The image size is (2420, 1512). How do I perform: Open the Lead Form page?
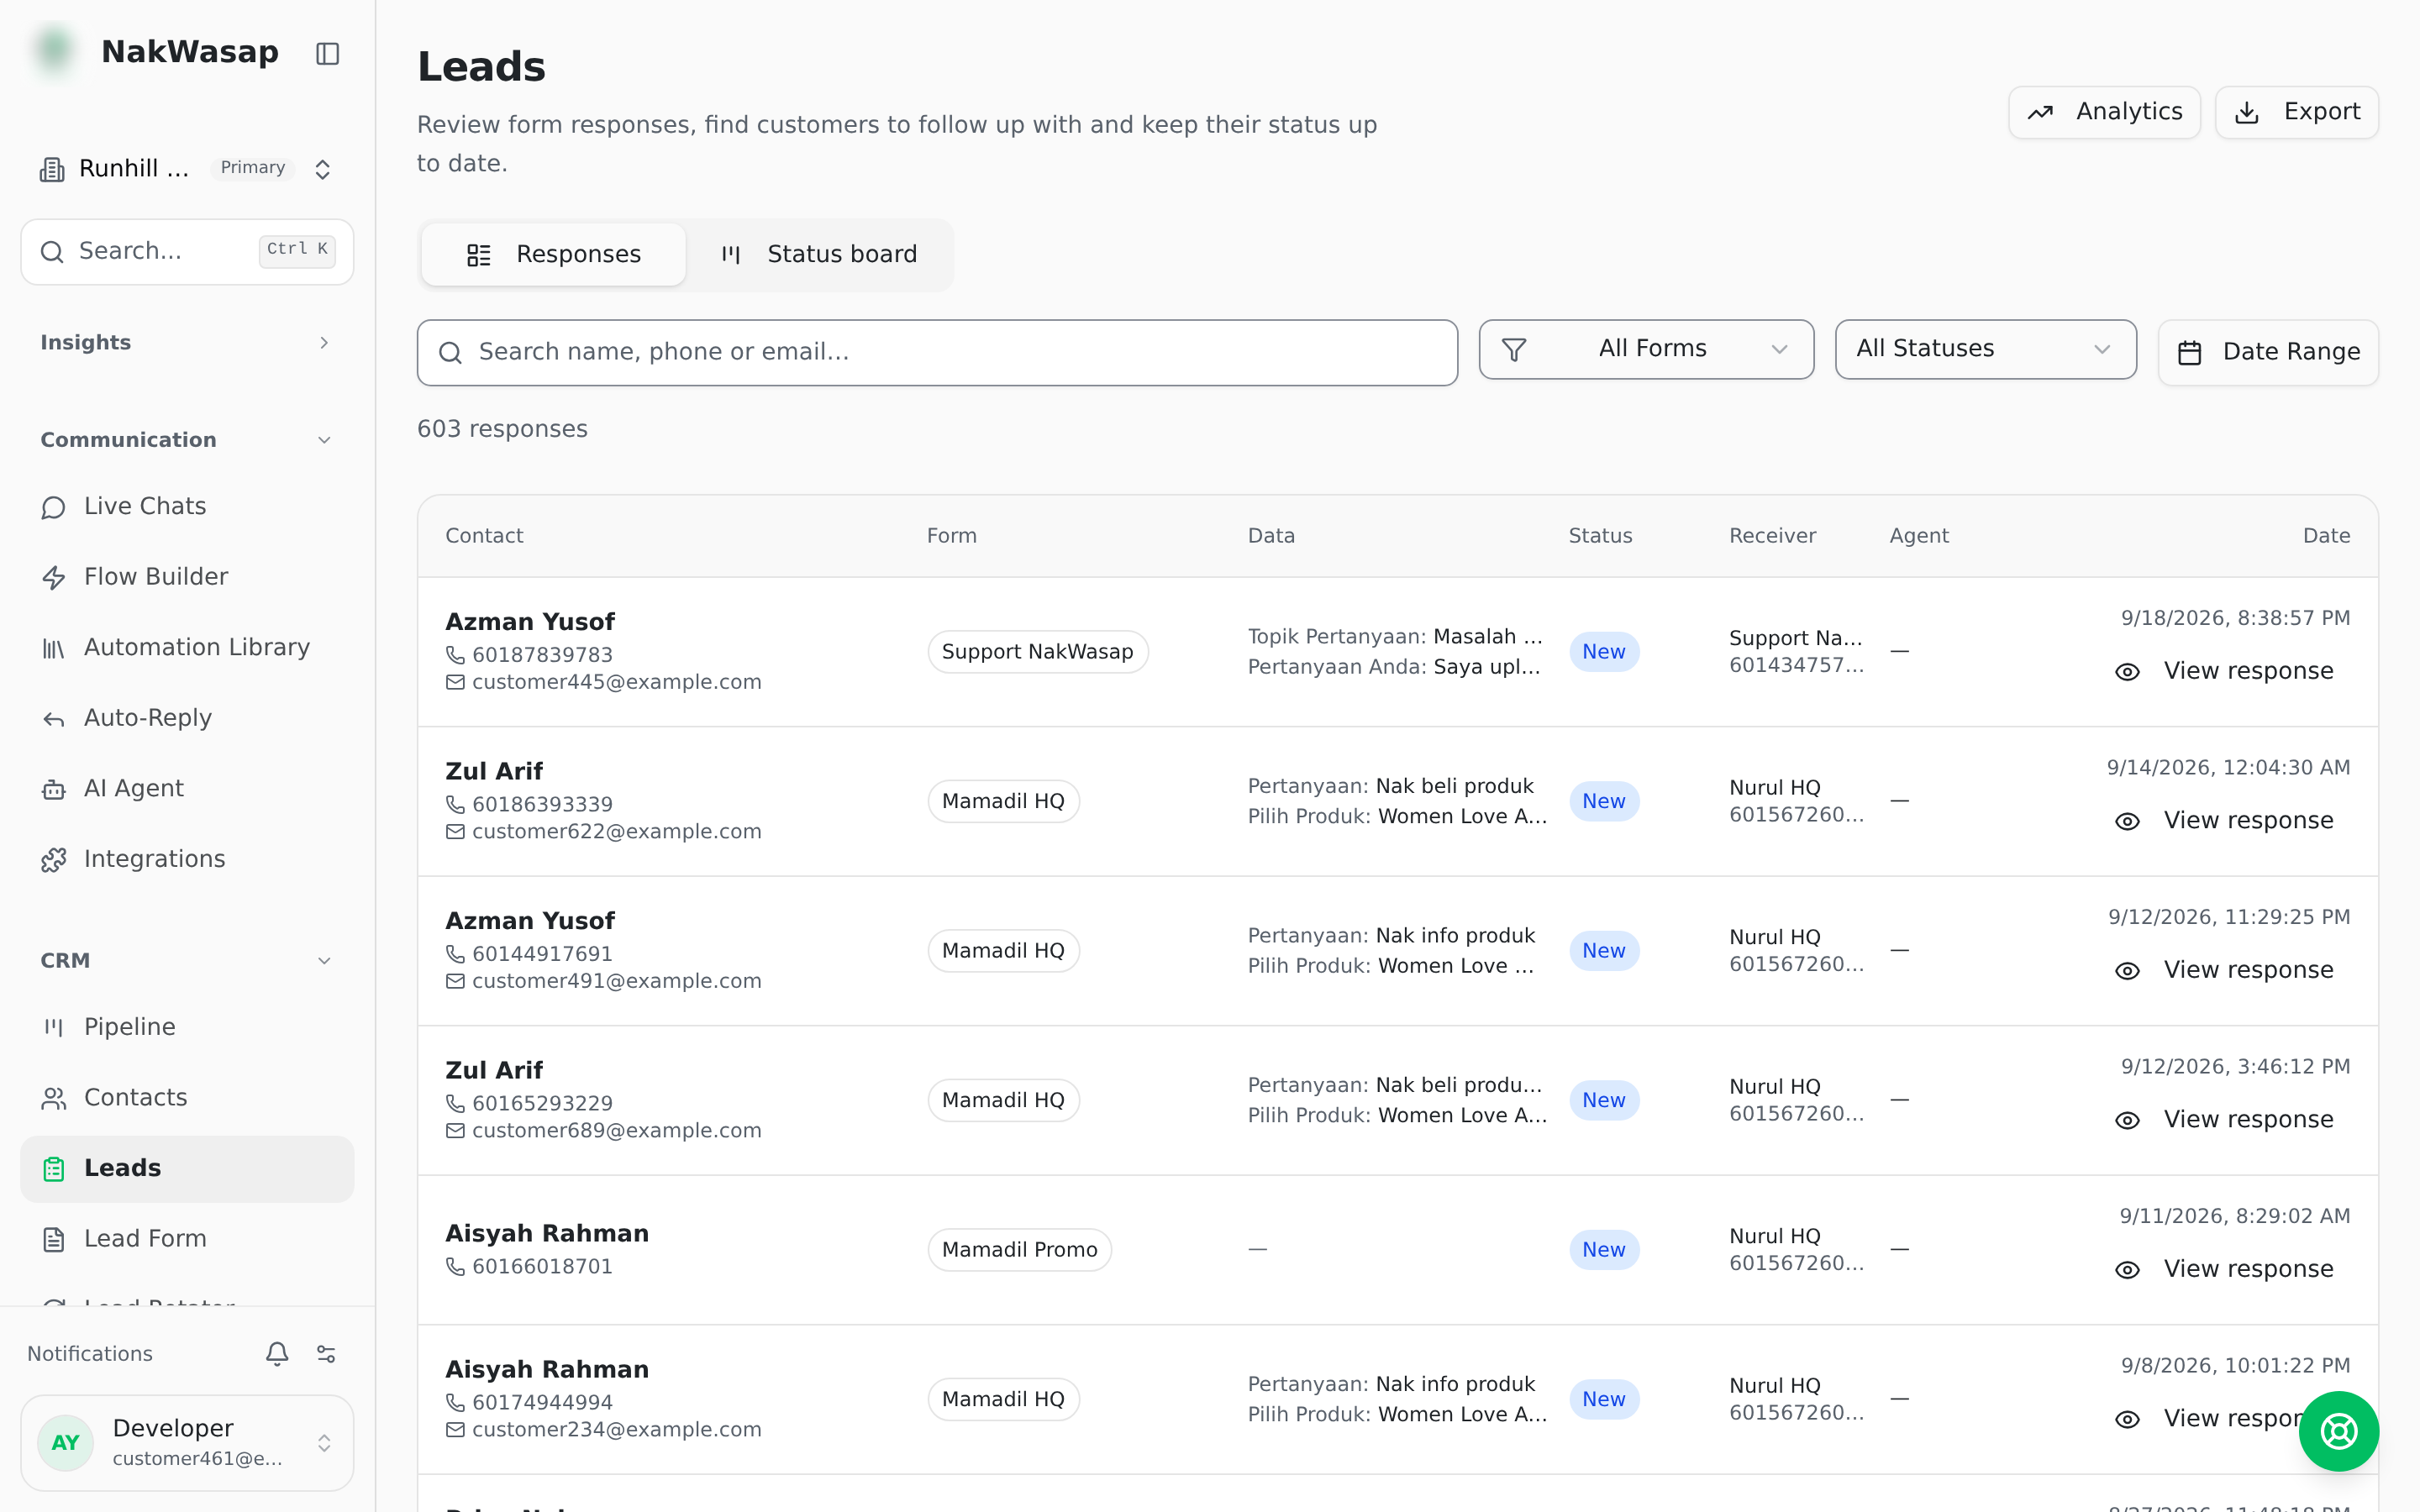coord(187,1239)
